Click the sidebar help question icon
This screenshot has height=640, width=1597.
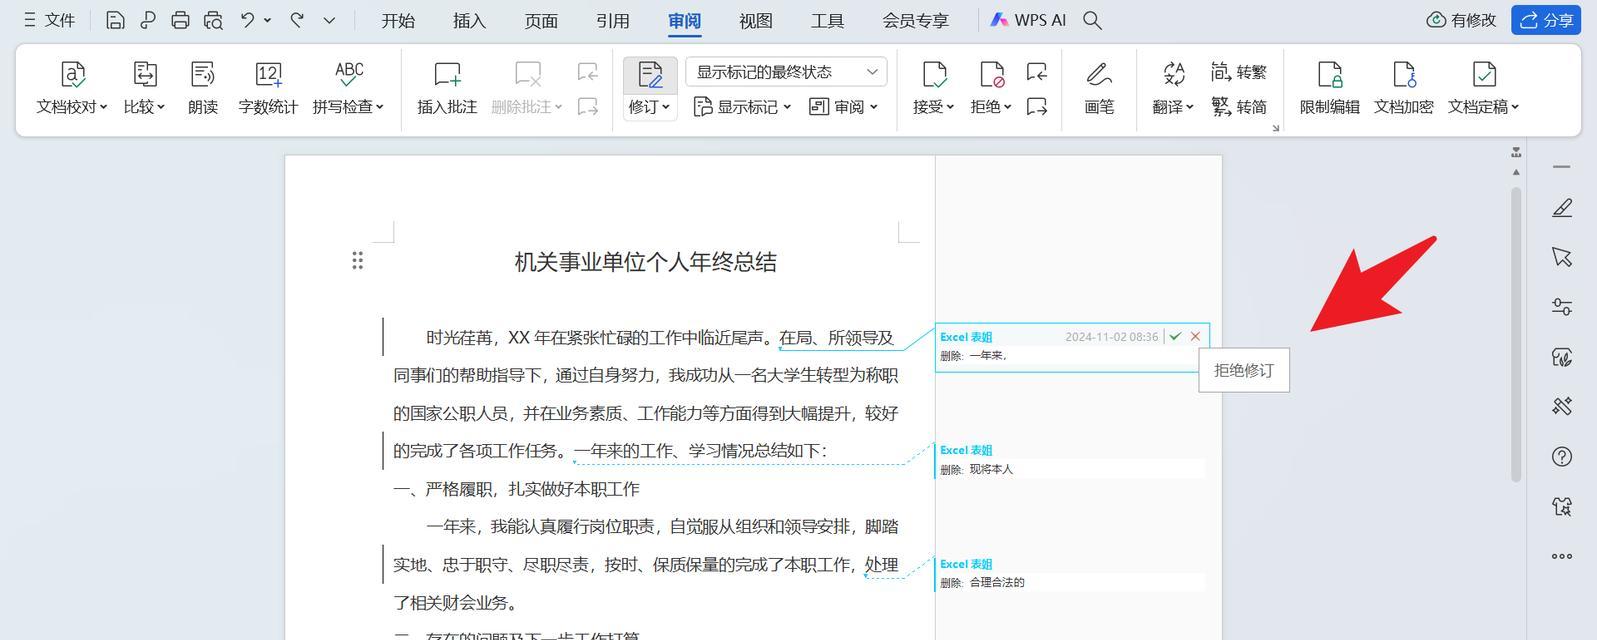(x=1562, y=457)
